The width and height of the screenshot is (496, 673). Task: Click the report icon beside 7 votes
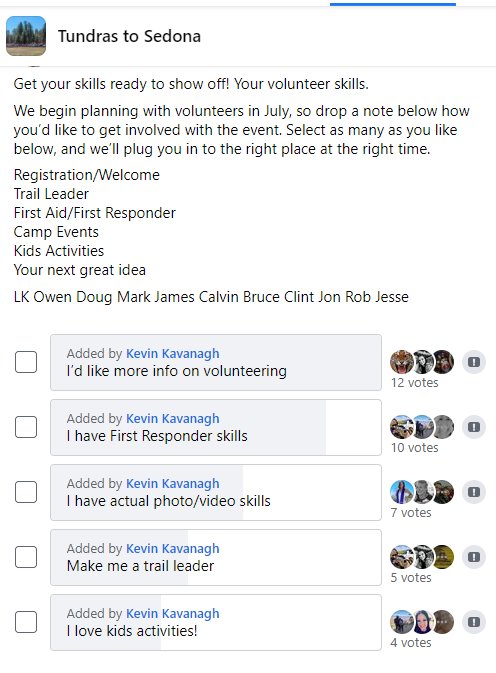474,492
